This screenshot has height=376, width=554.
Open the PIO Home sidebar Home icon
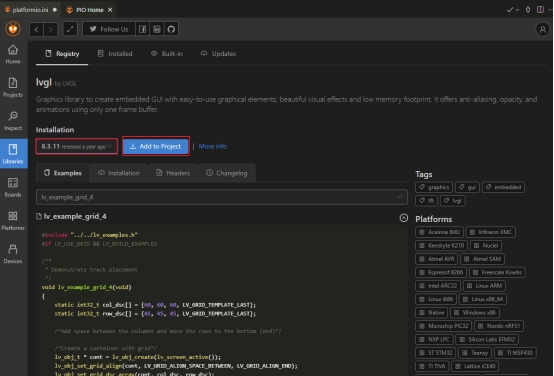point(13,54)
